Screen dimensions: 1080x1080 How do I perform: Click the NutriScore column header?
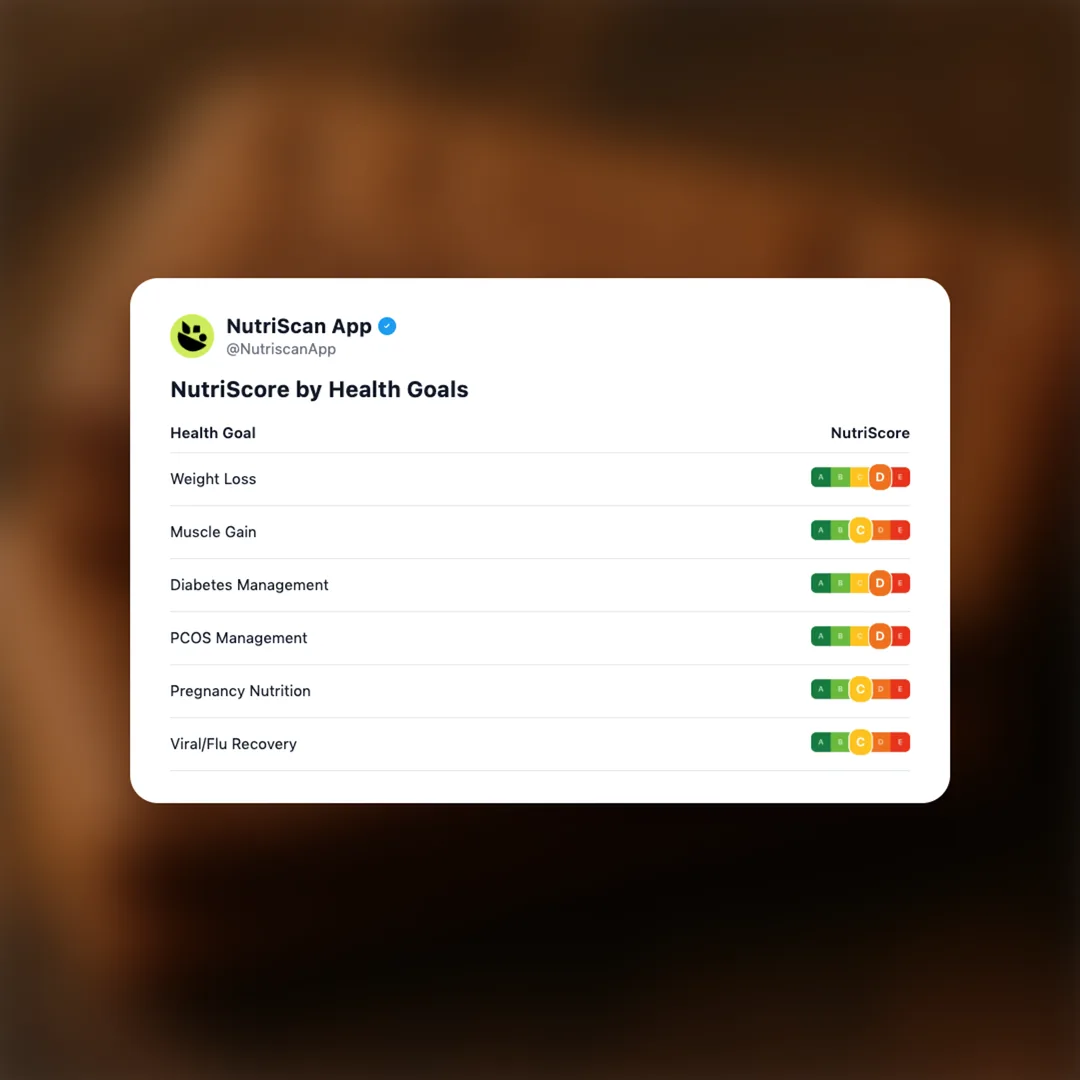pos(870,433)
